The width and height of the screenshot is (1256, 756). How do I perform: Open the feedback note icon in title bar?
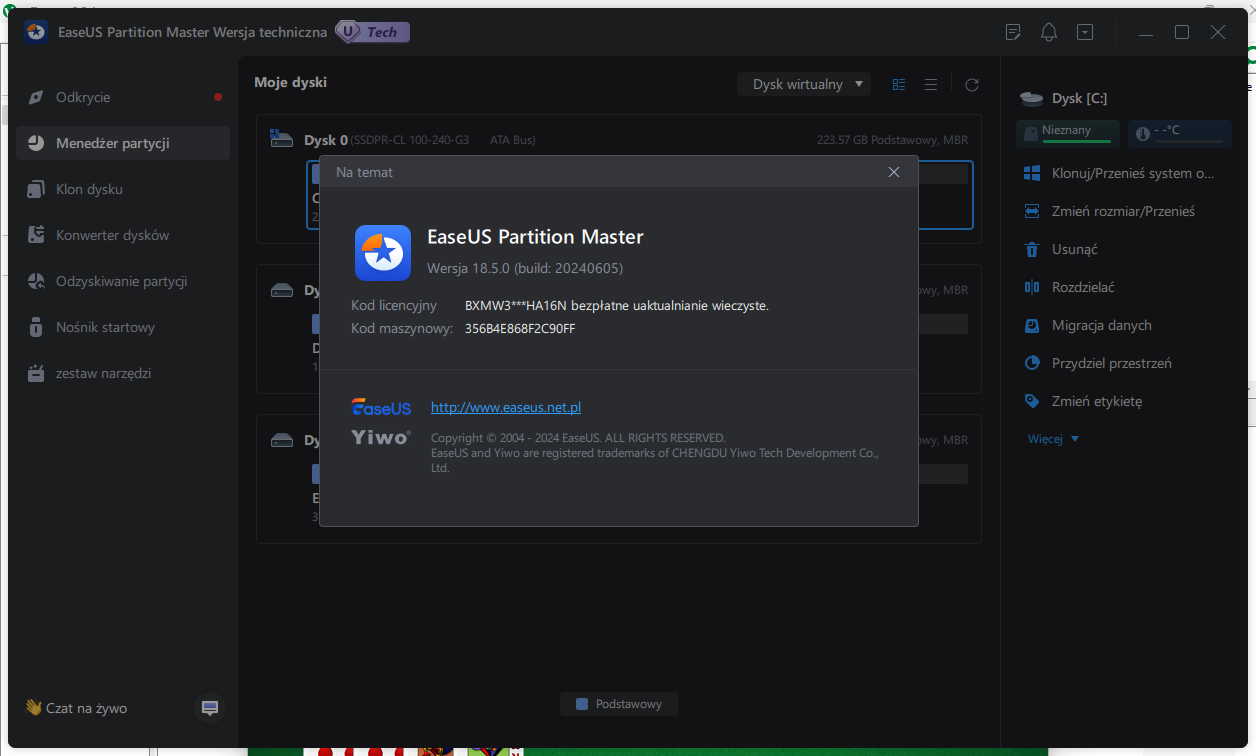(x=1013, y=32)
